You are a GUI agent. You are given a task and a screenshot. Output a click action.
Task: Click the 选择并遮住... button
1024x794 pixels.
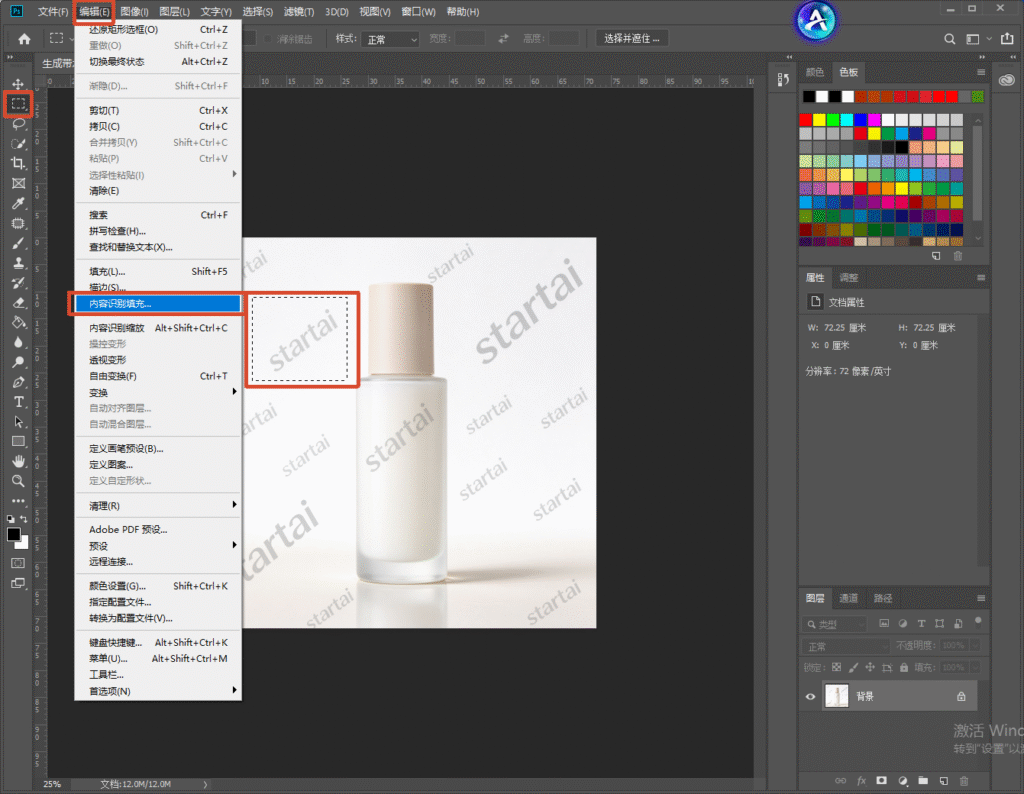632,39
